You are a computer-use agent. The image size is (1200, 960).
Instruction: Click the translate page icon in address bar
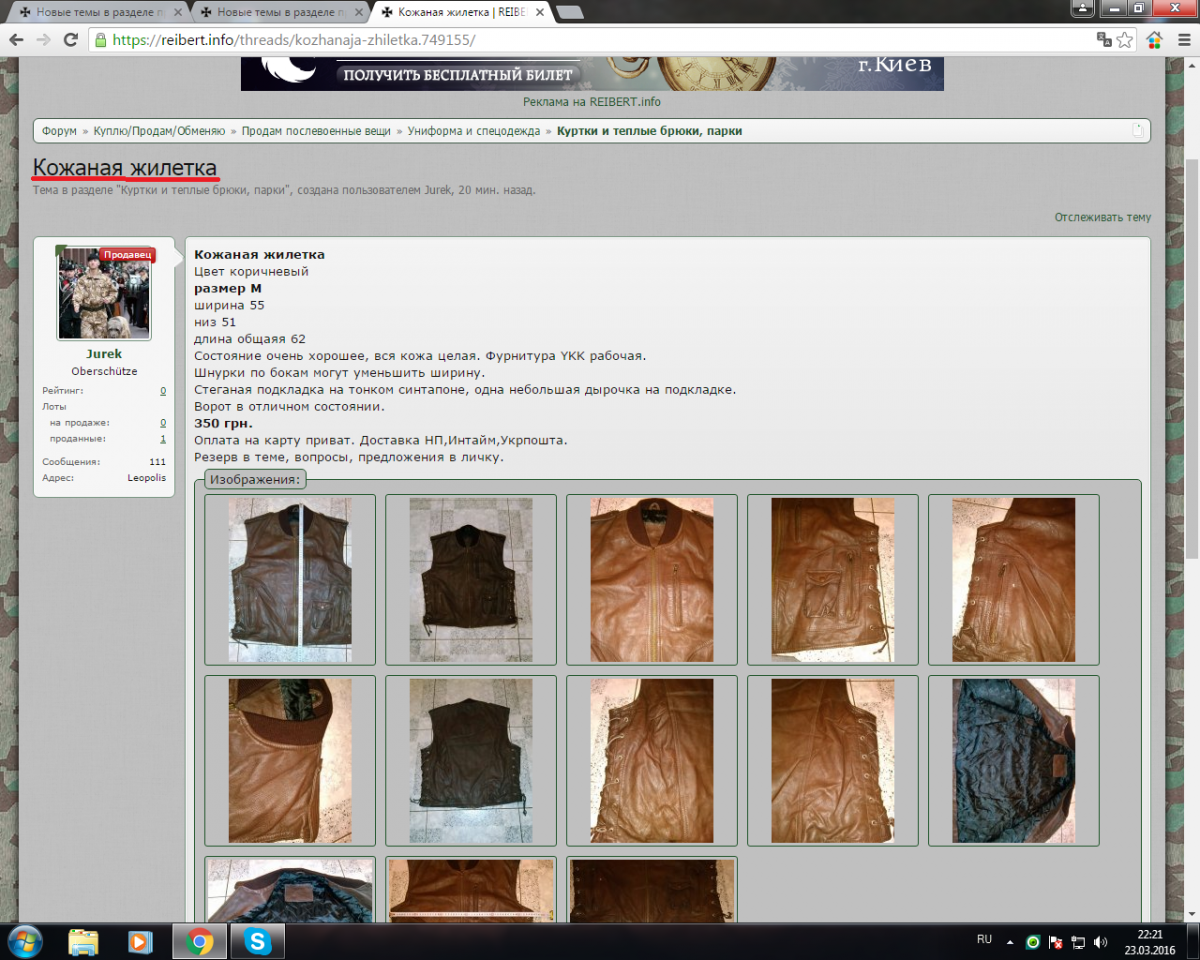click(x=1104, y=40)
